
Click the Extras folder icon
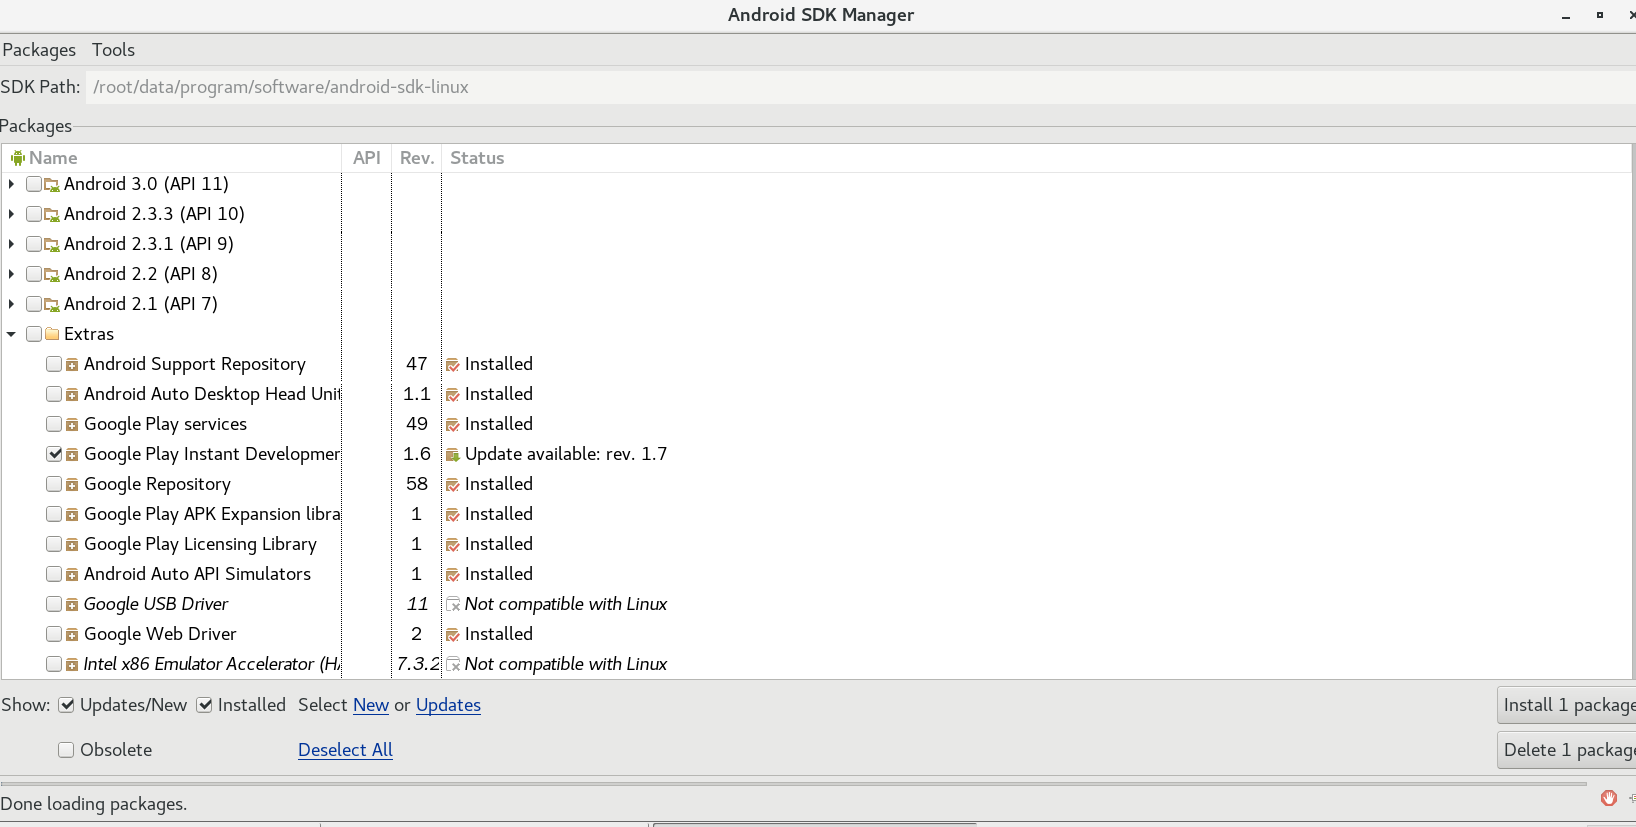tap(52, 334)
